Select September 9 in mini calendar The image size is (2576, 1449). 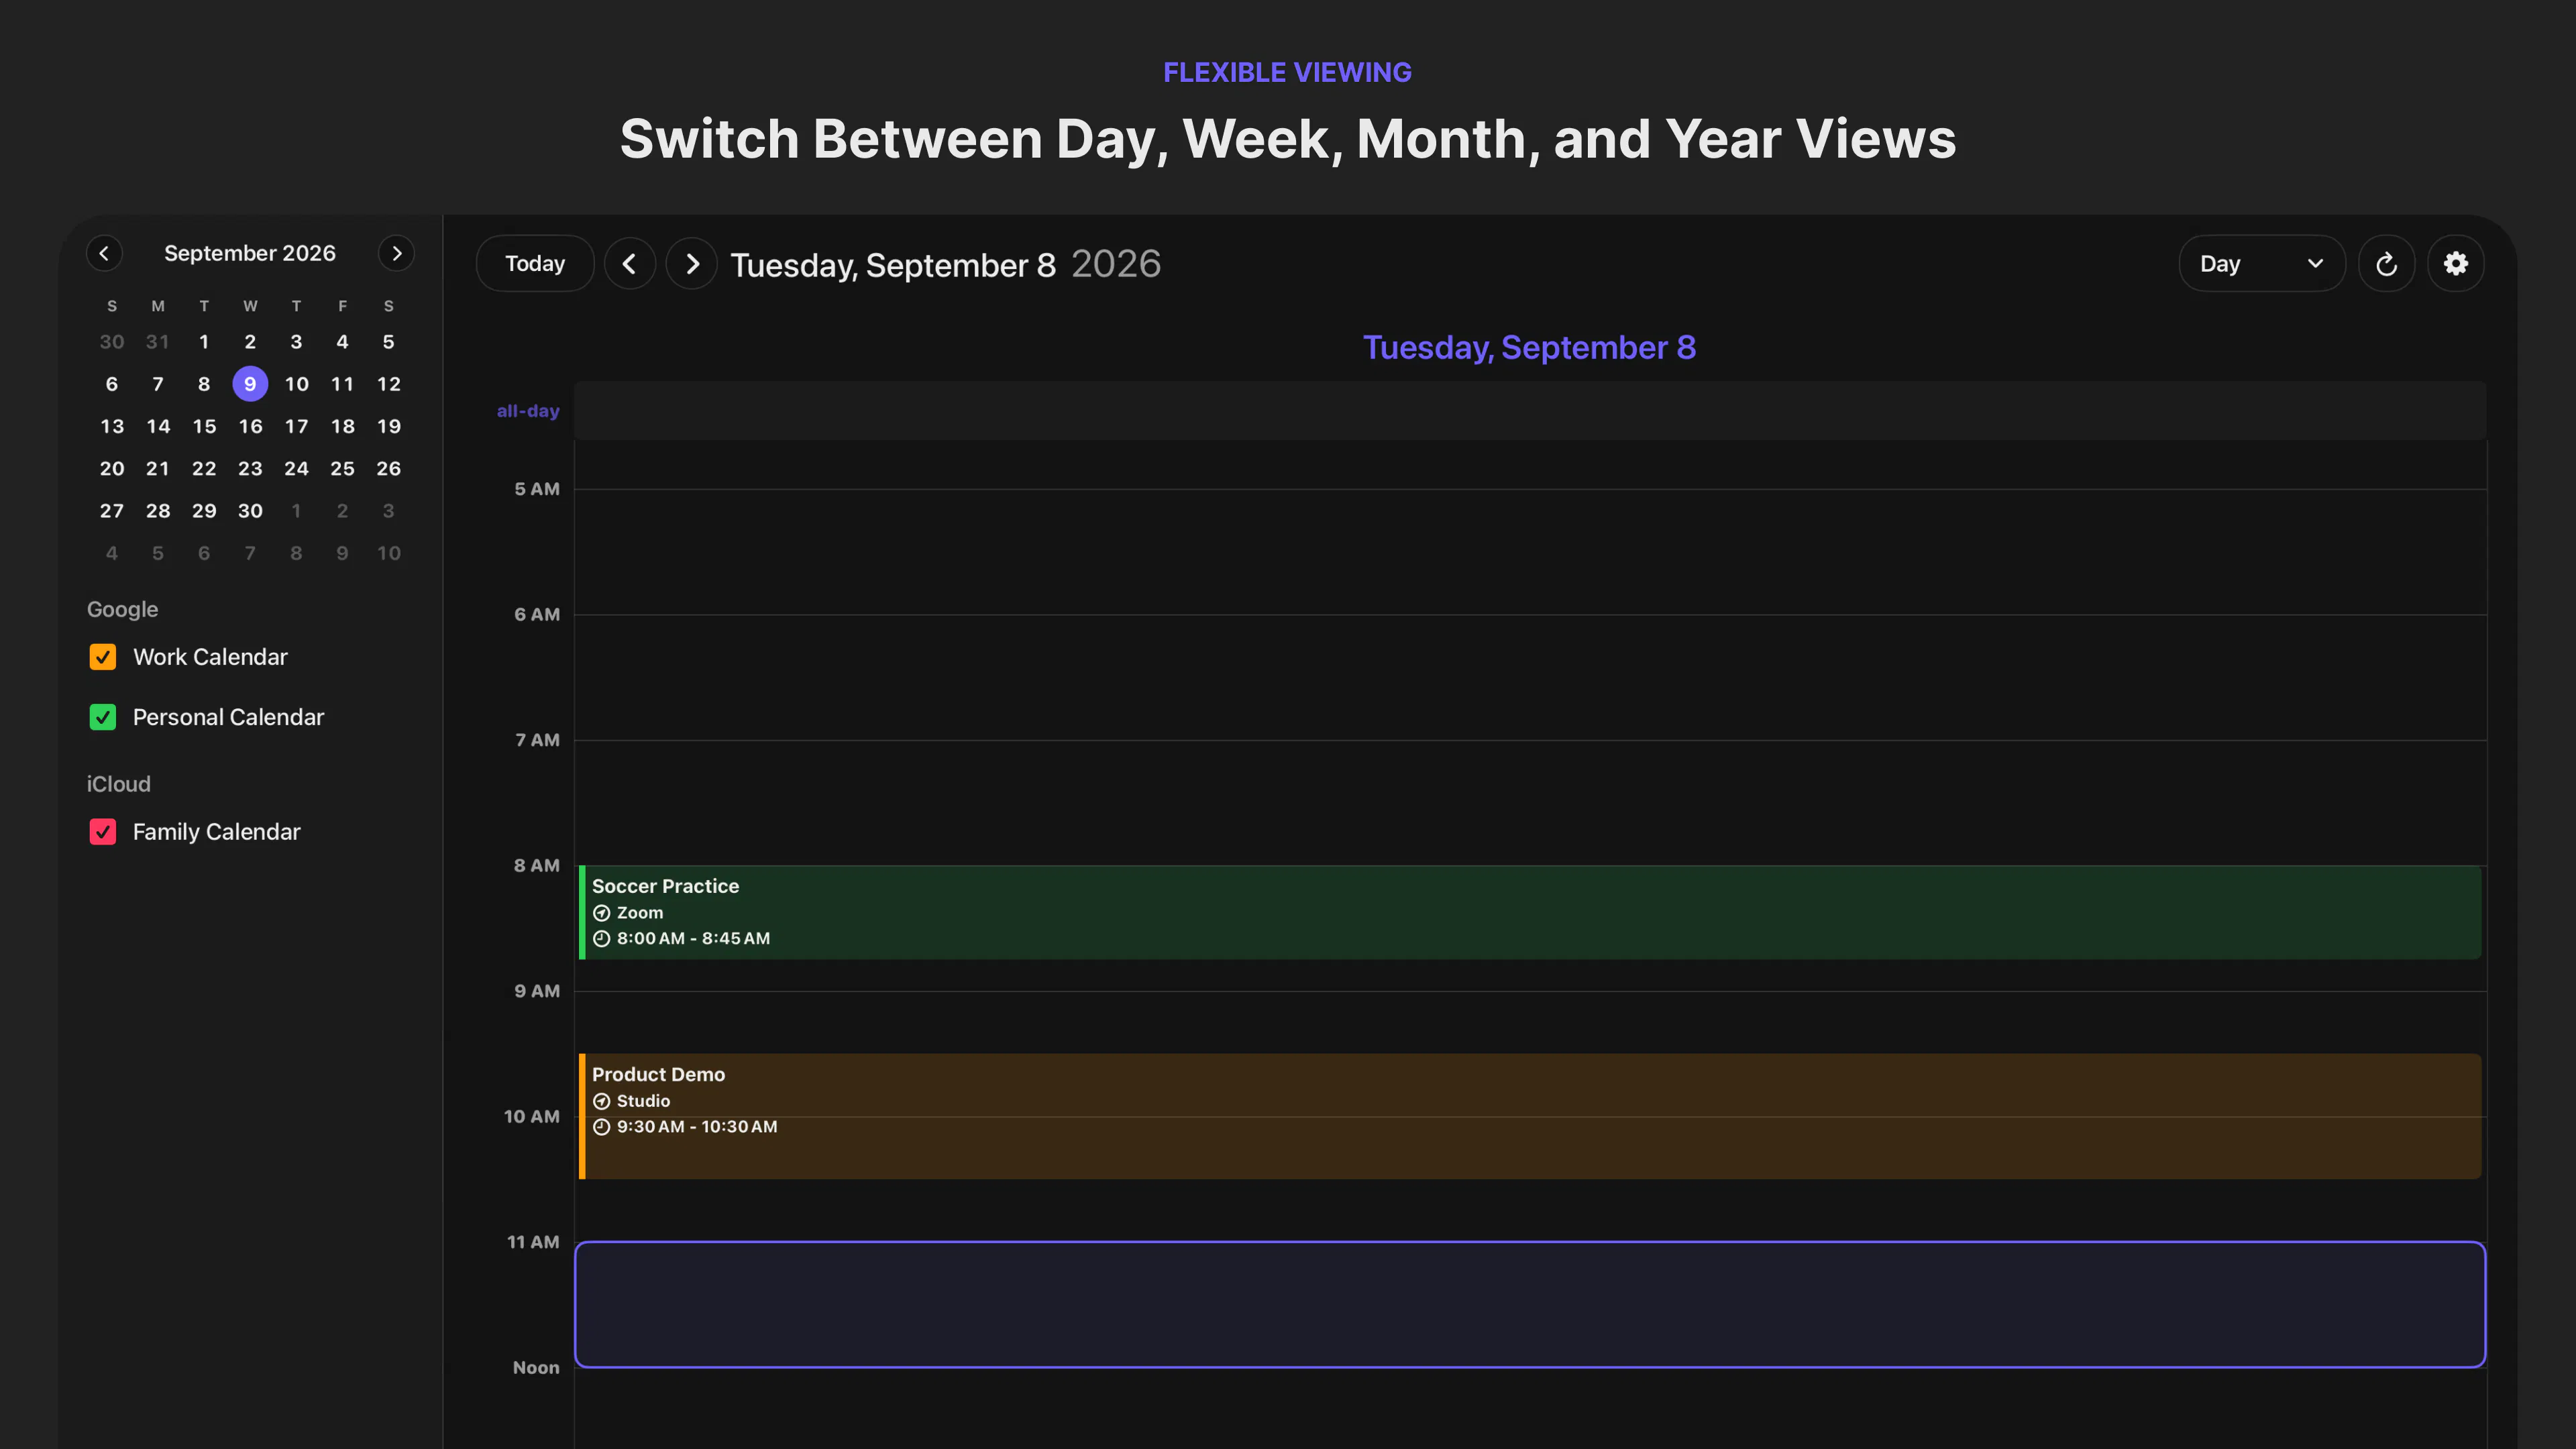250,384
